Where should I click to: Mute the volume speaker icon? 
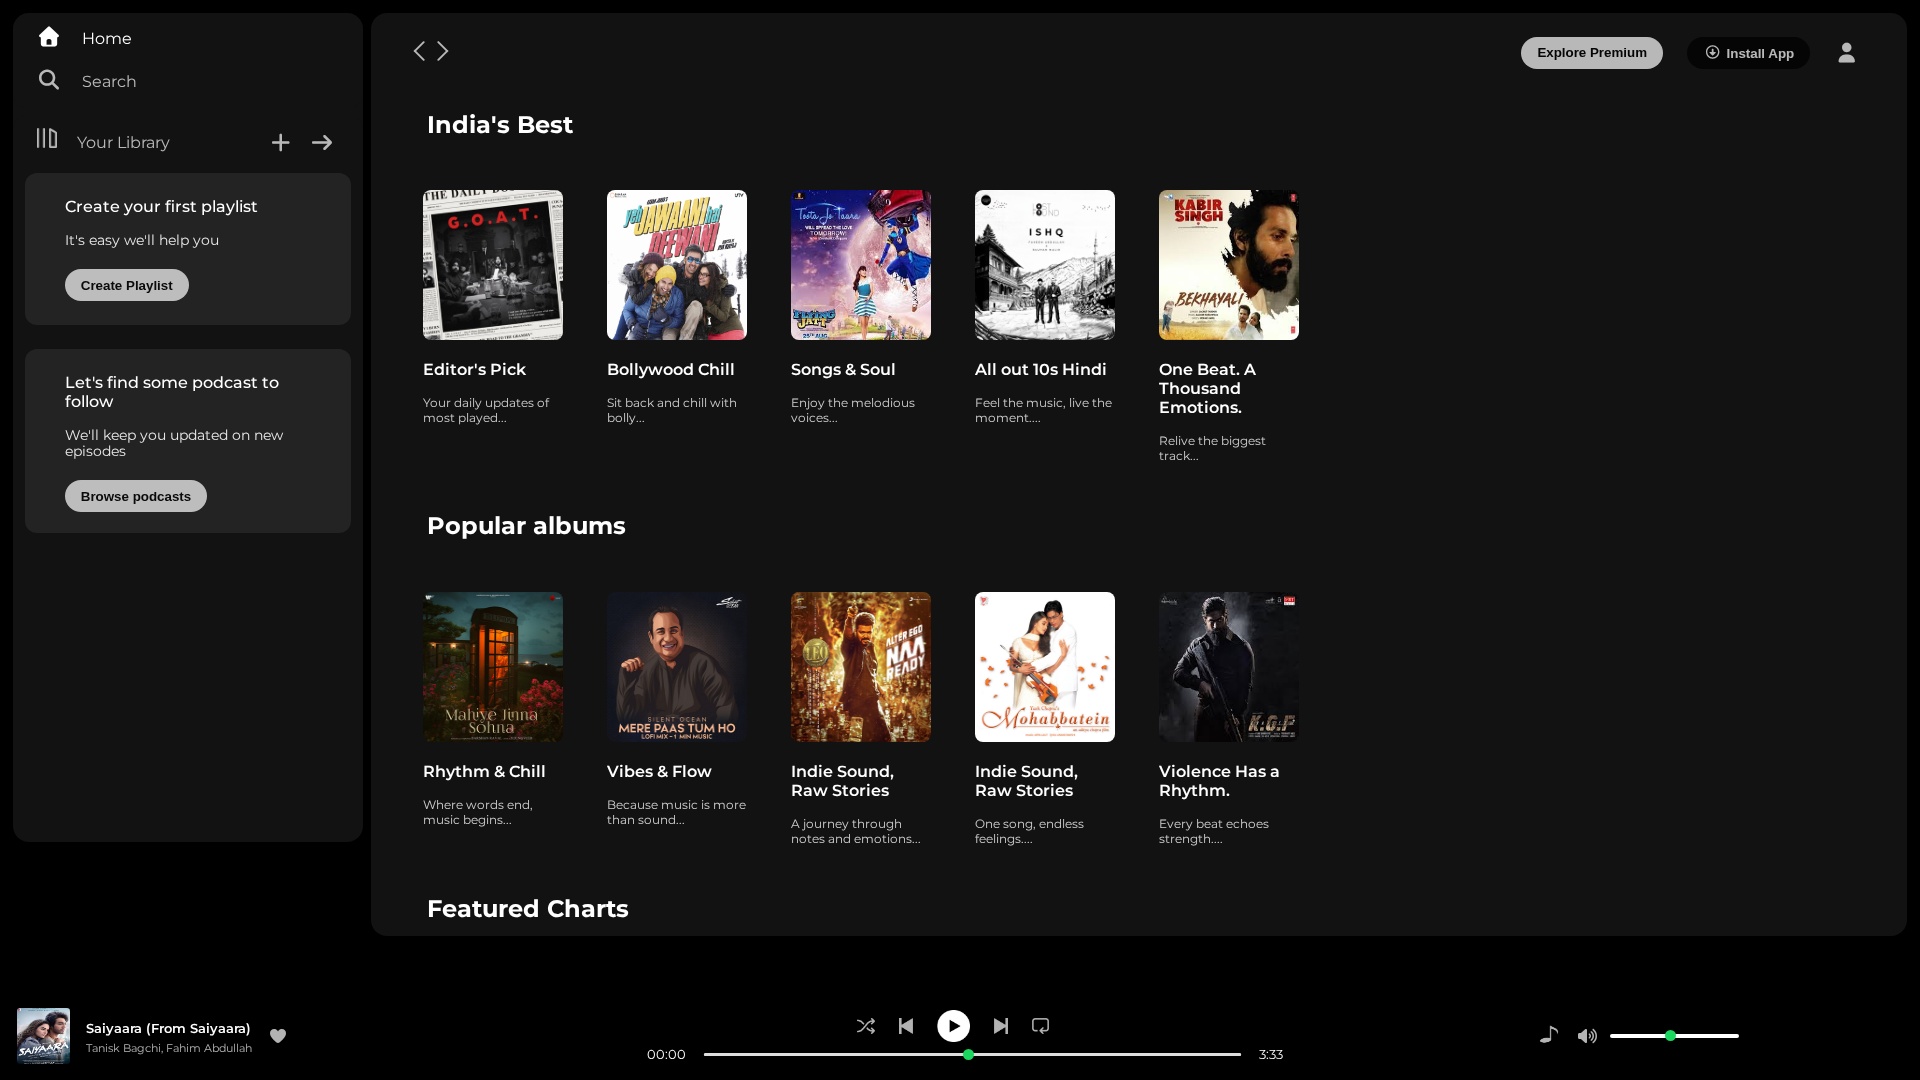tap(1587, 1036)
